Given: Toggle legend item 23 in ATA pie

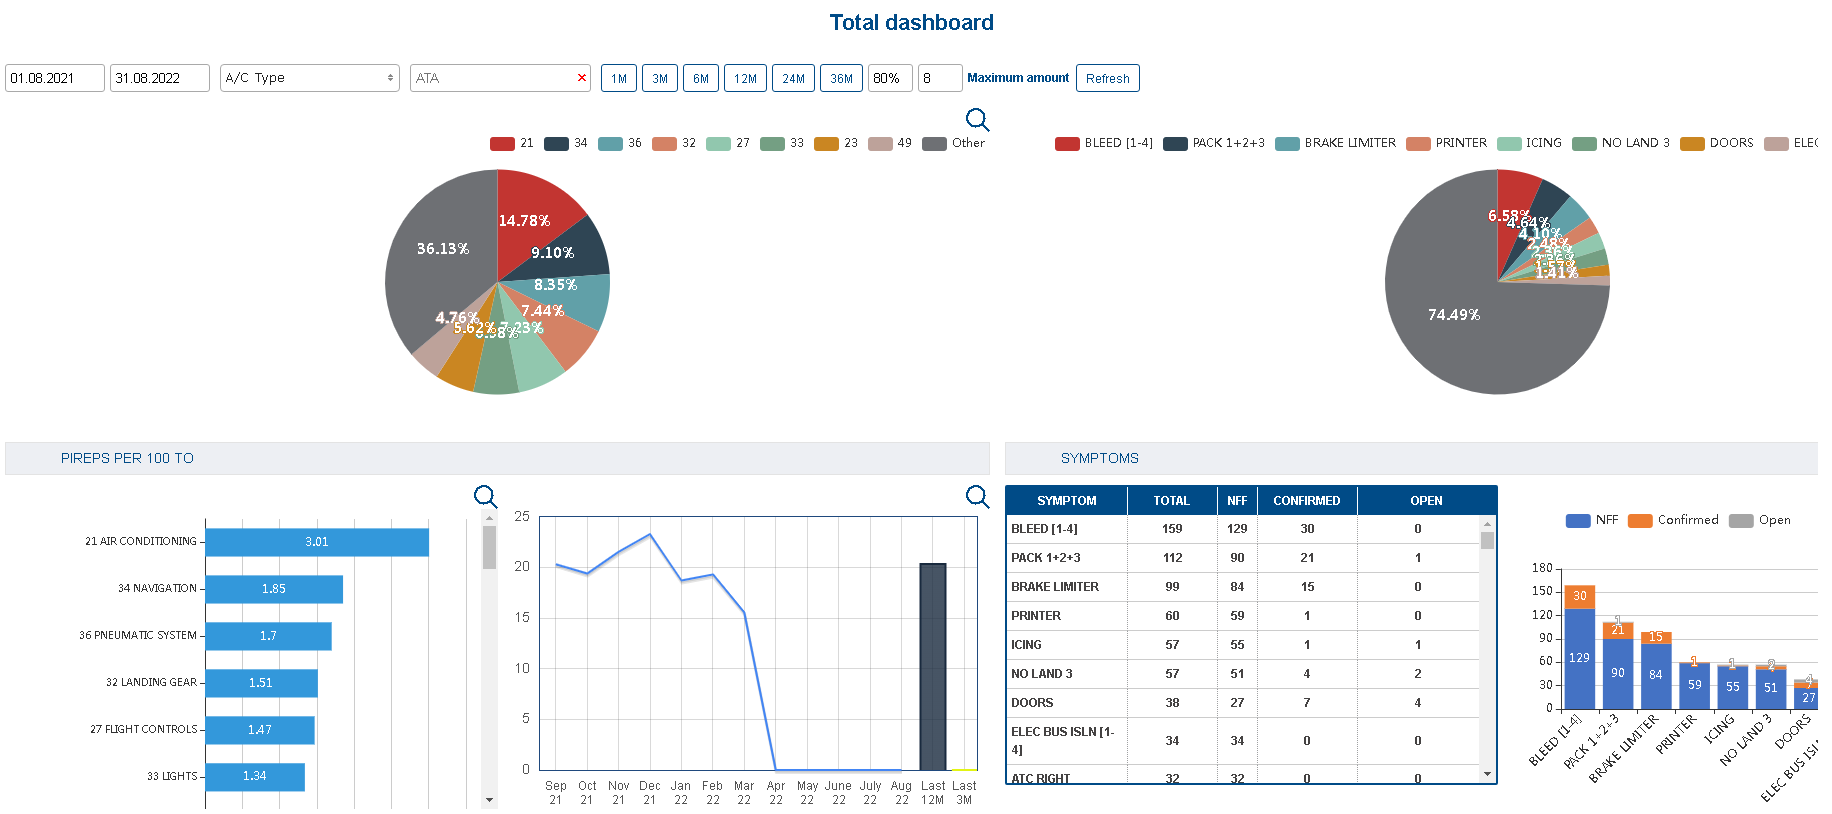Looking at the screenshot, I should (836, 143).
